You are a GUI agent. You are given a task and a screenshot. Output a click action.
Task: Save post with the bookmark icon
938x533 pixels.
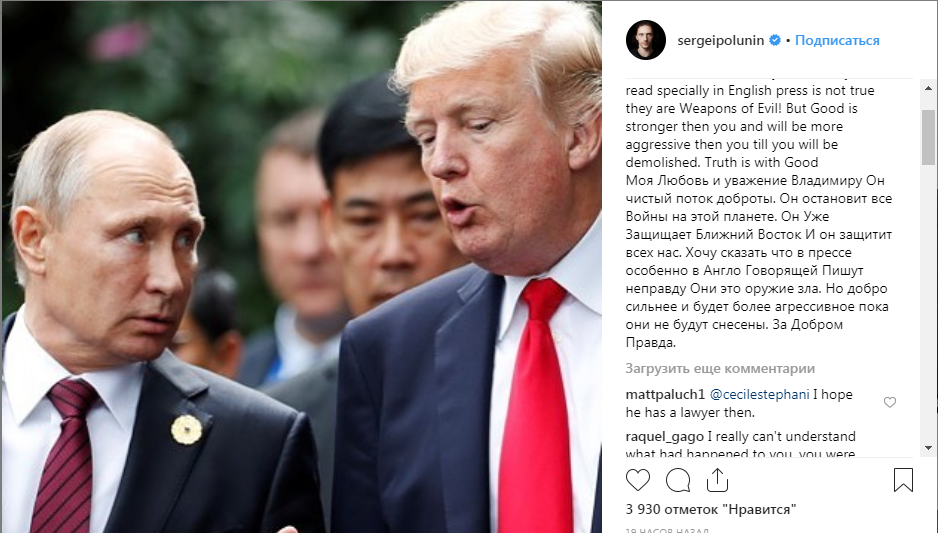coord(903,480)
